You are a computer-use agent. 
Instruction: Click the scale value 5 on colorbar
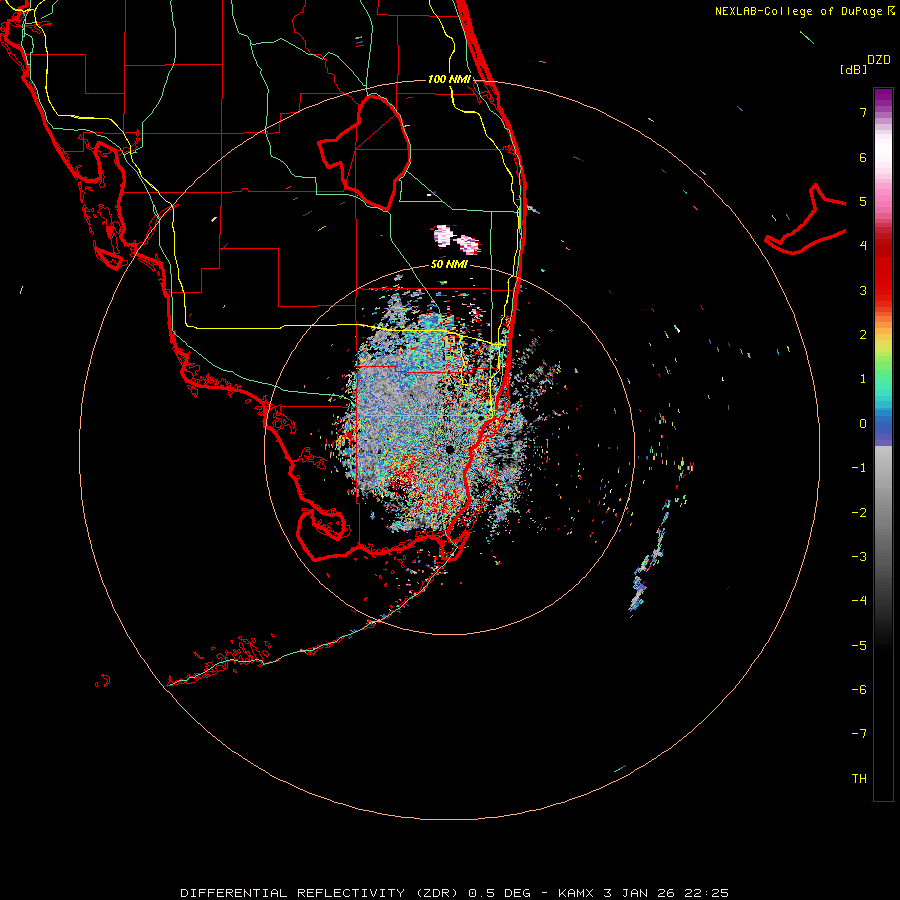(x=863, y=201)
